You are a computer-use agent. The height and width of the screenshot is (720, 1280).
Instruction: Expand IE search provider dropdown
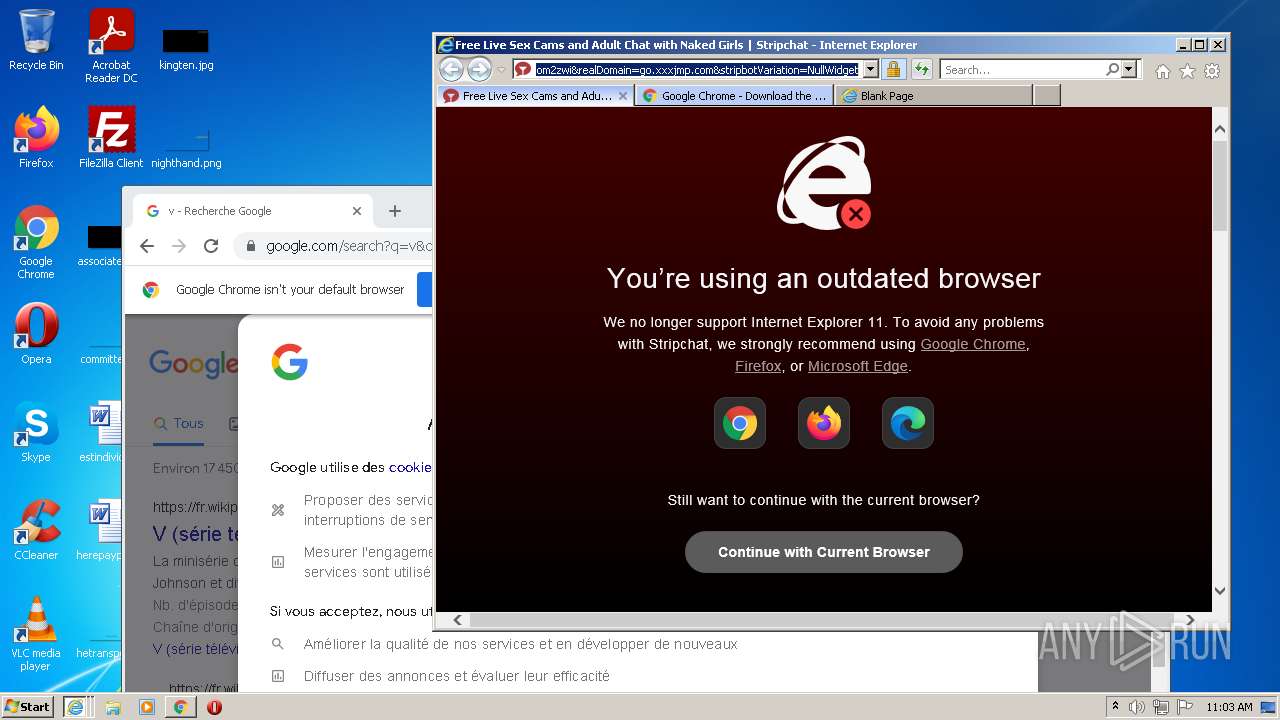coord(1129,69)
